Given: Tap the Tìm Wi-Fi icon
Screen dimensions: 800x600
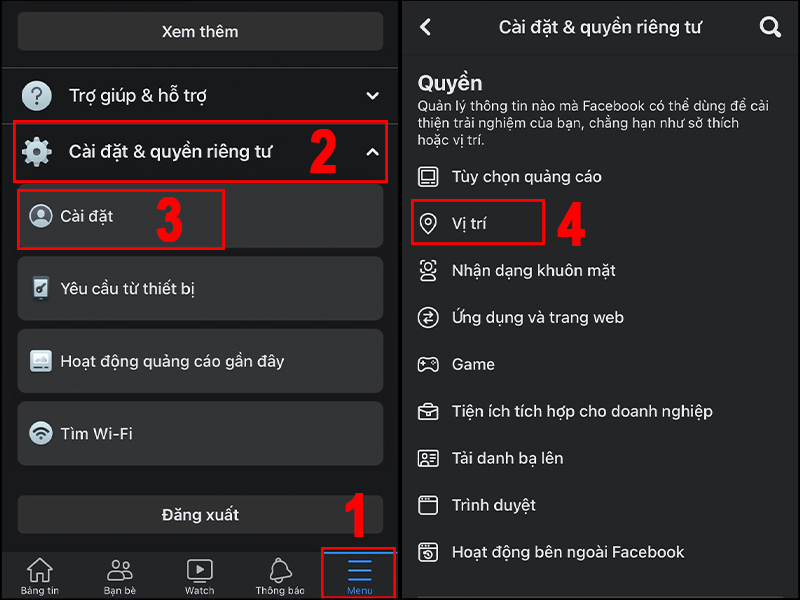Looking at the screenshot, I should (40, 433).
